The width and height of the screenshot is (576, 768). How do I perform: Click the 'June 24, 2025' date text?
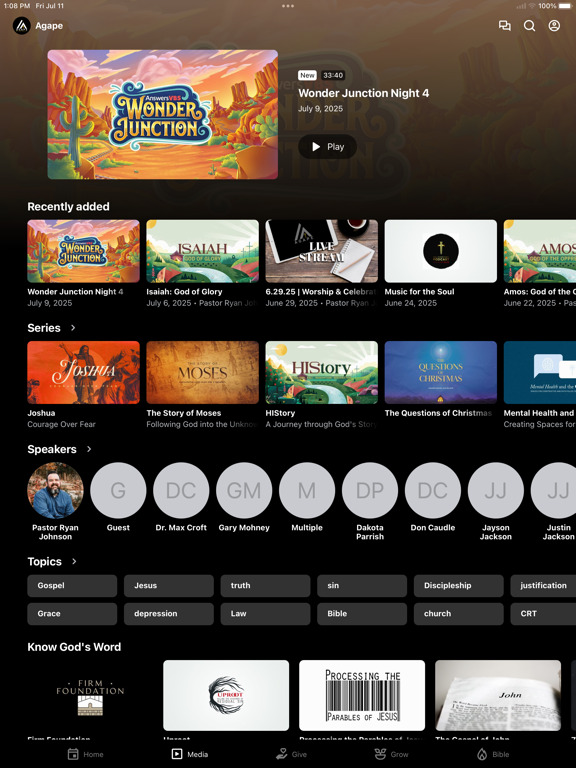(x=410, y=303)
